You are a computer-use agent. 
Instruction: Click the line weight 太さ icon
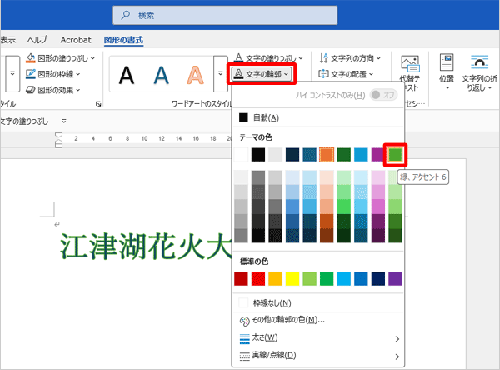click(244, 339)
